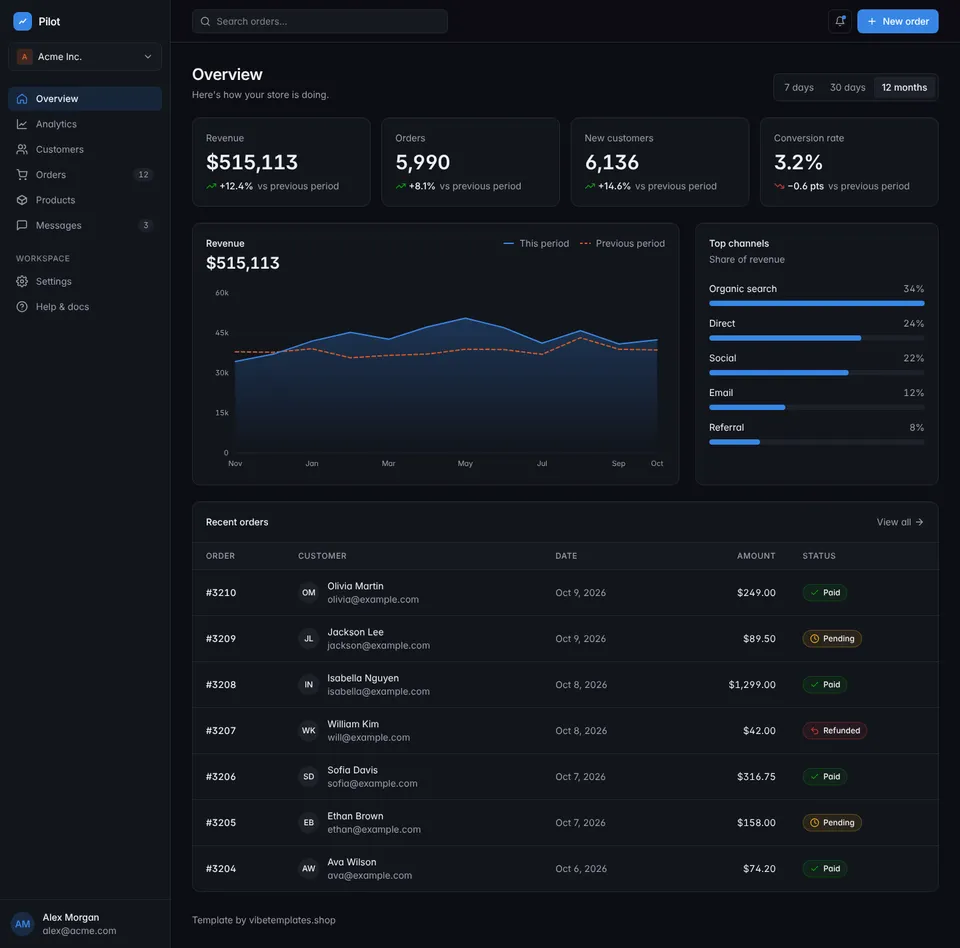960x948 pixels.
Task: Click the Messages chat icon in sidebar
Action: [x=22, y=225]
